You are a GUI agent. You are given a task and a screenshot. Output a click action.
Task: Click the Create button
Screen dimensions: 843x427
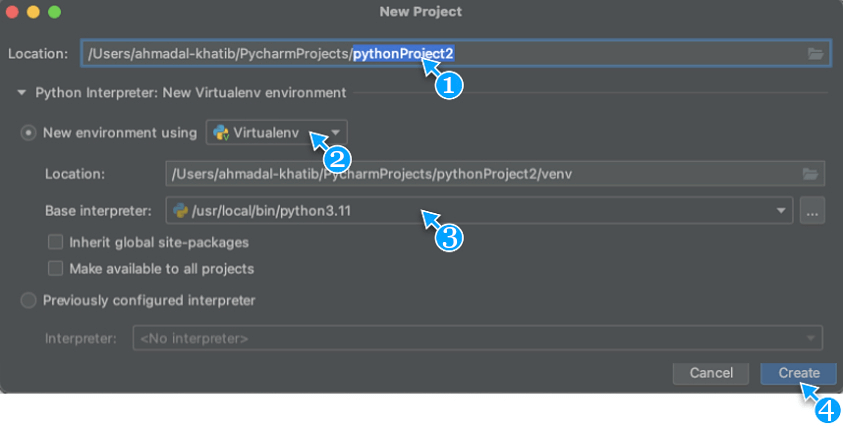pos(798,373)
